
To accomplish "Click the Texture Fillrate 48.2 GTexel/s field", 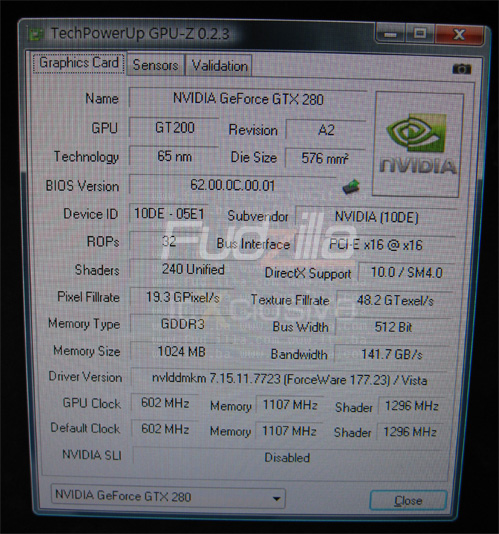I will (395, 301).
